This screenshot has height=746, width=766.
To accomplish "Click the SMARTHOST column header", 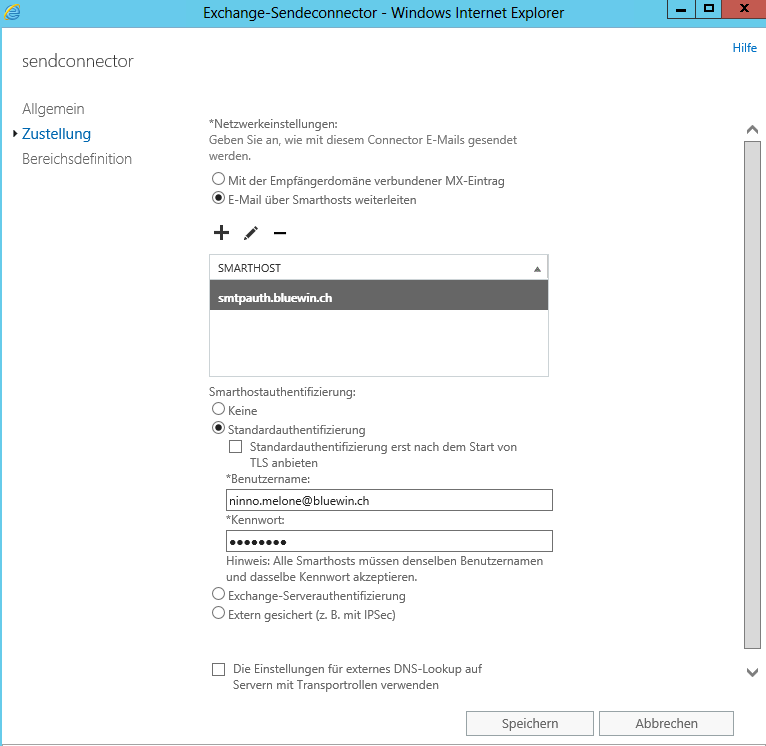I will click(x=379, y=268).
